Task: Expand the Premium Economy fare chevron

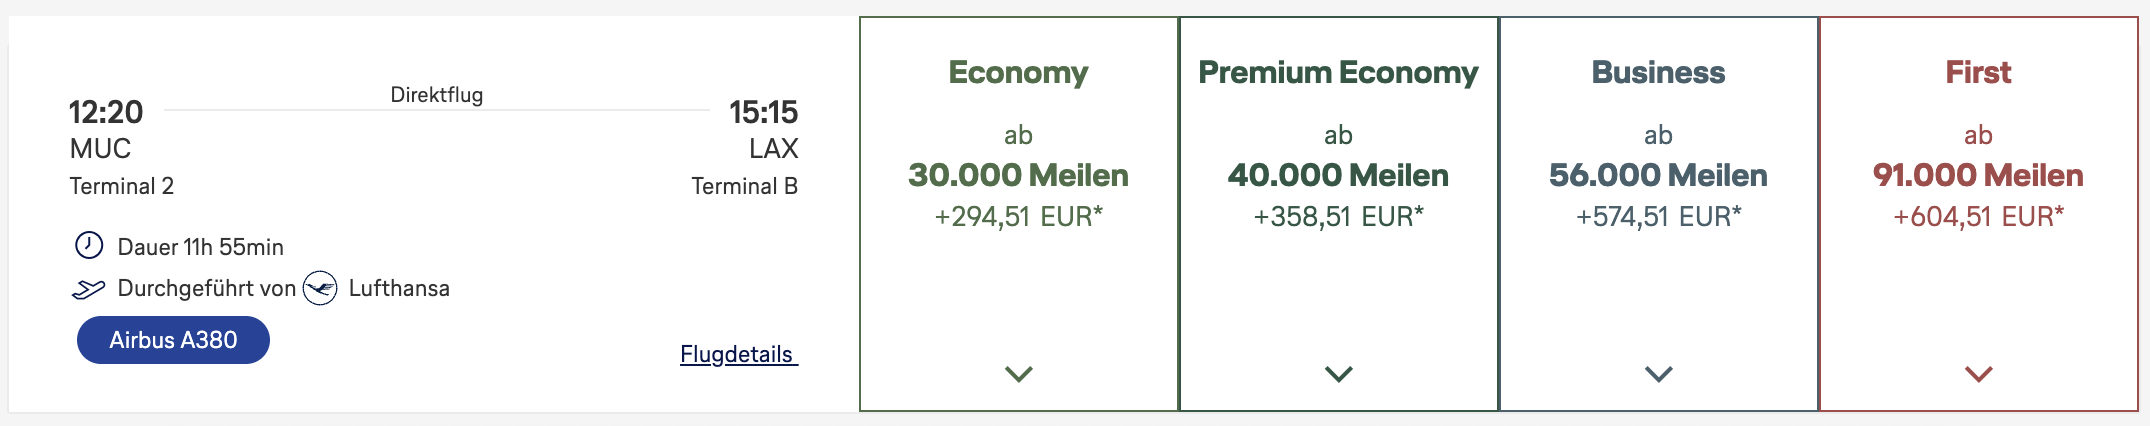Action: click(x=1338, y=374)
